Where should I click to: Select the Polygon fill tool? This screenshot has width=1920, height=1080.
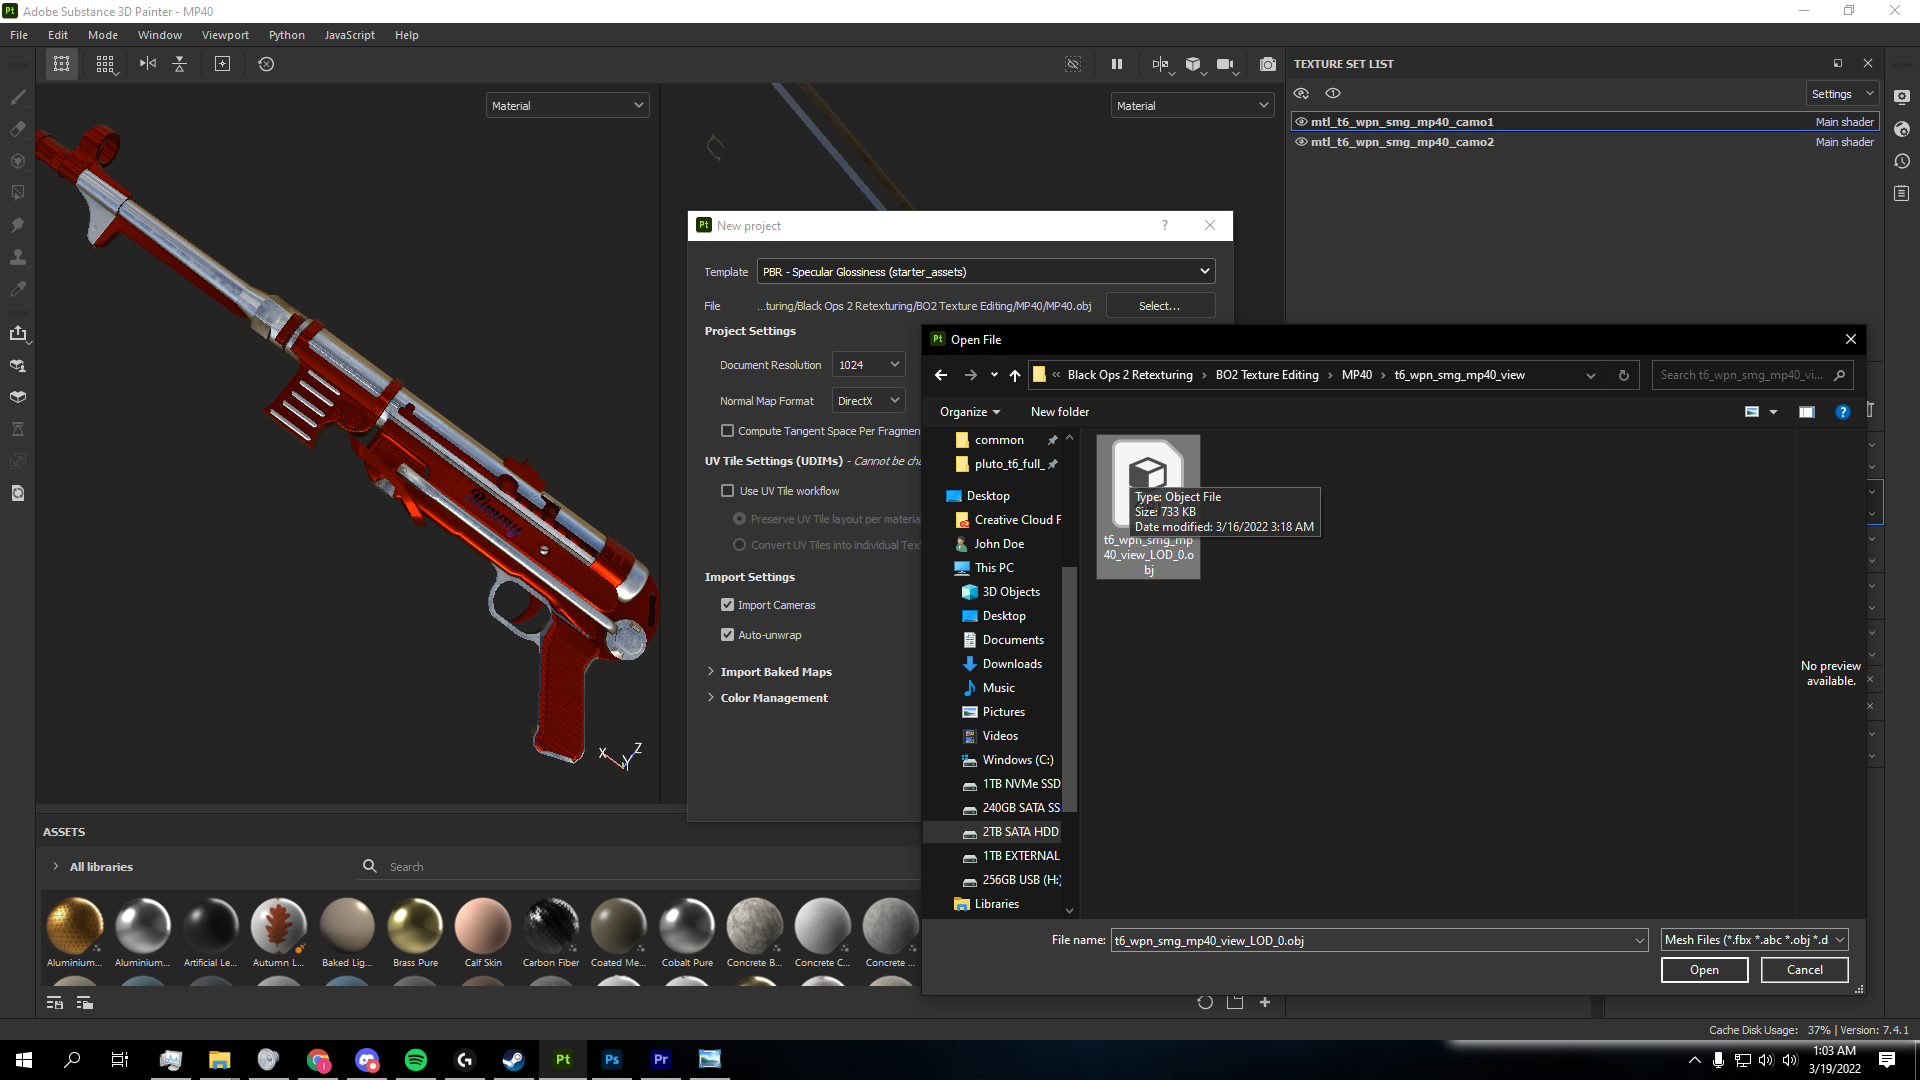point(18,193)
